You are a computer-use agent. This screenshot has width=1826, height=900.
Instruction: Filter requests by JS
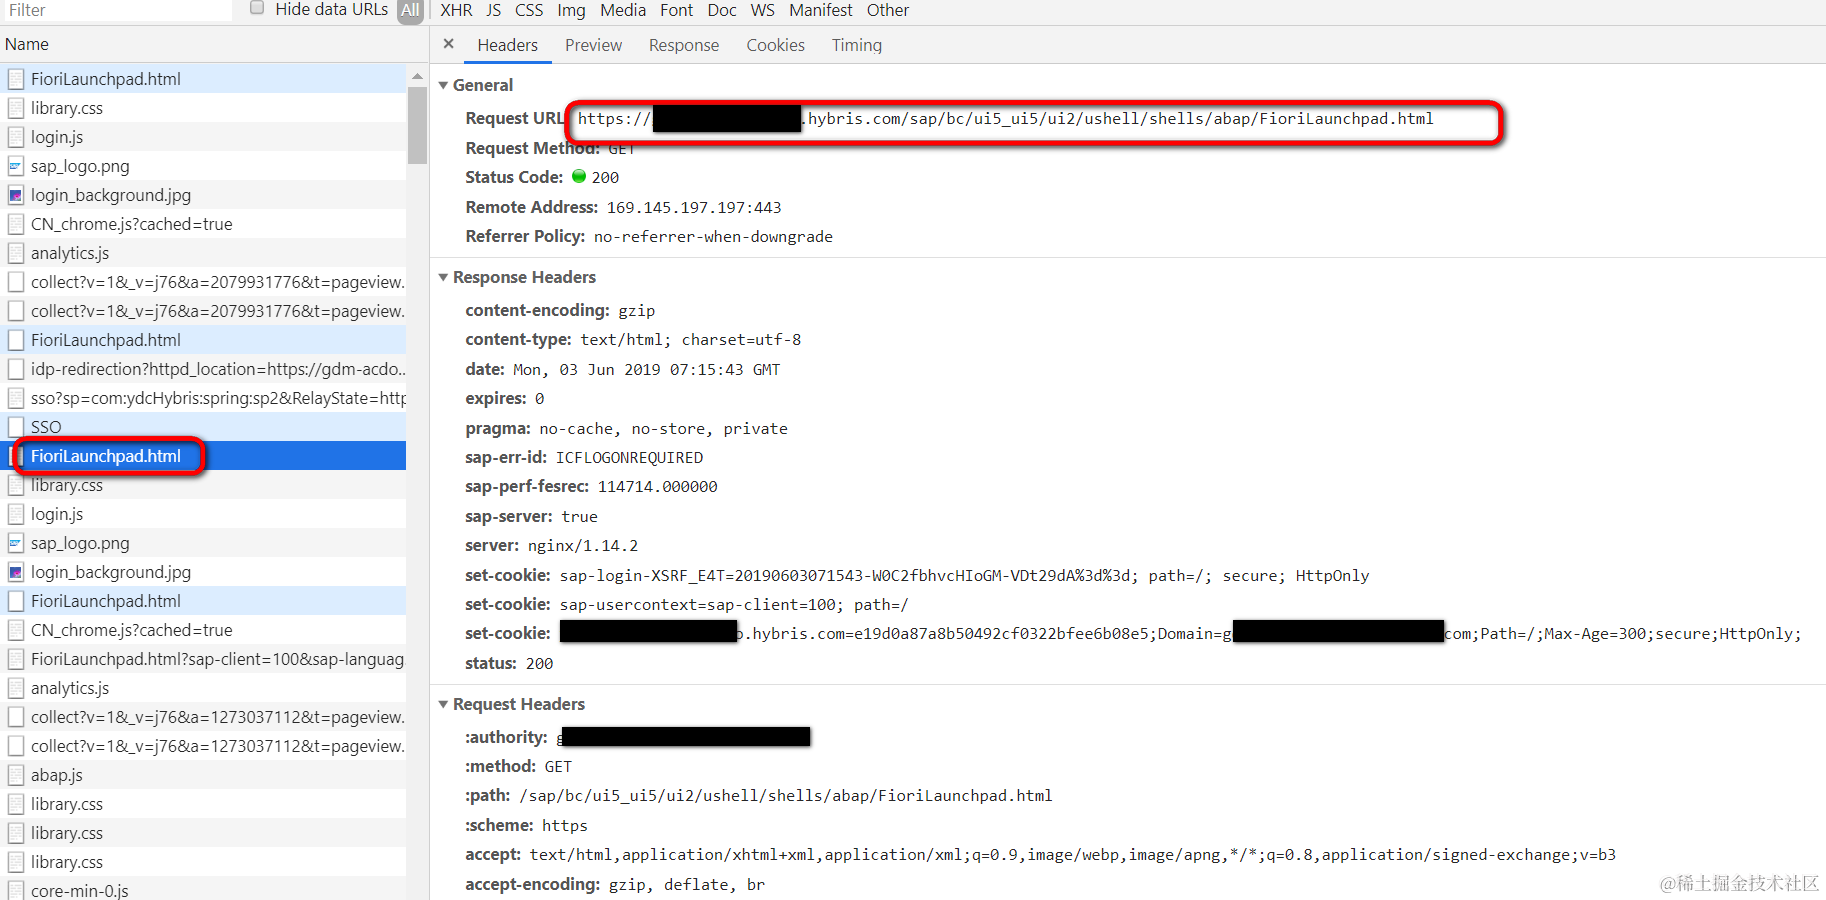[494, 10]
